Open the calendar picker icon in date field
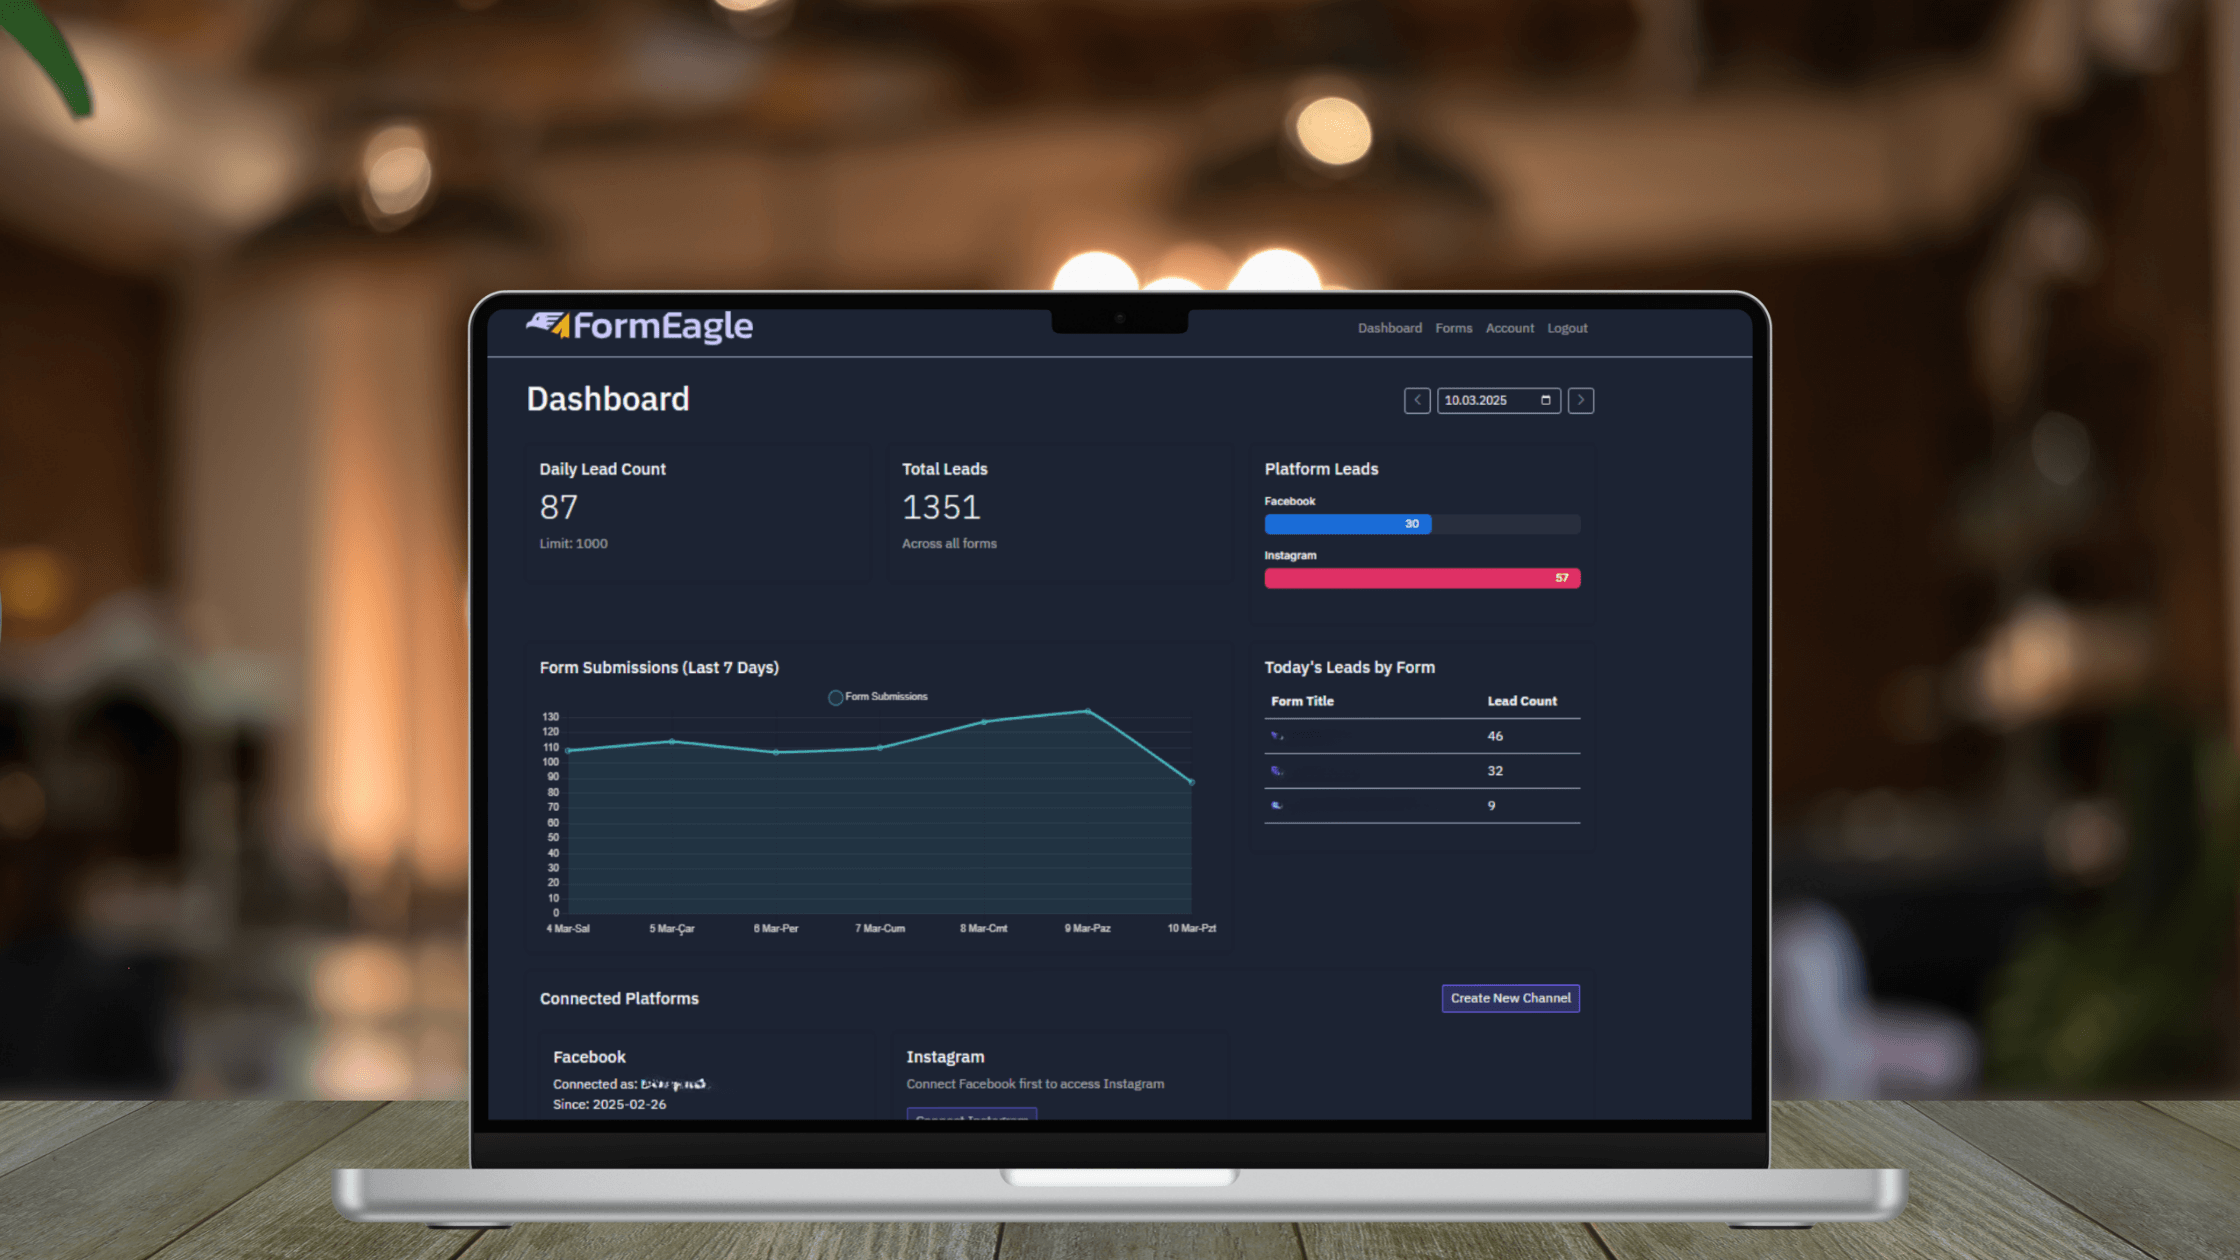Screen dimensions: 2240x1260 pos(1545,400)
